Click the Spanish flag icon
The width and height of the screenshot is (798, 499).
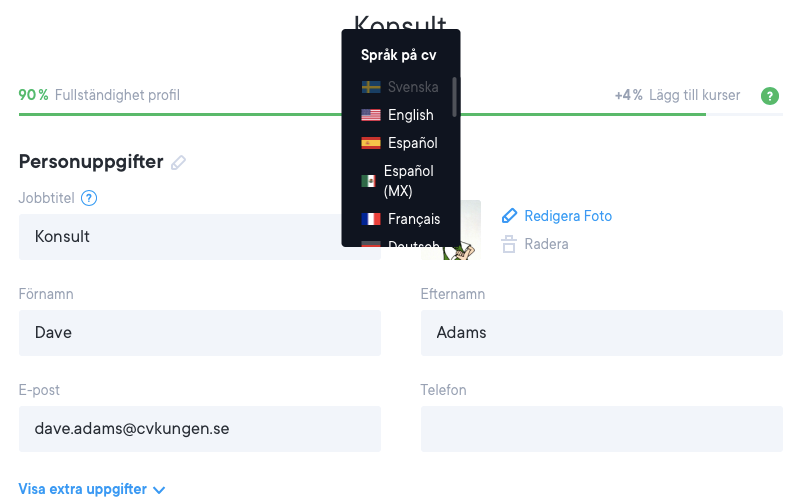[x=371, y=143]
